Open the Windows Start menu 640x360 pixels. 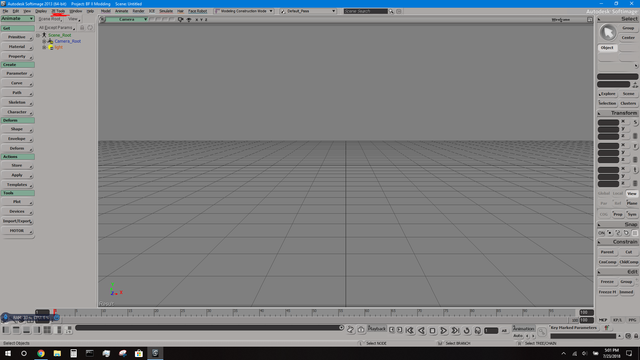tap(8, 353)
